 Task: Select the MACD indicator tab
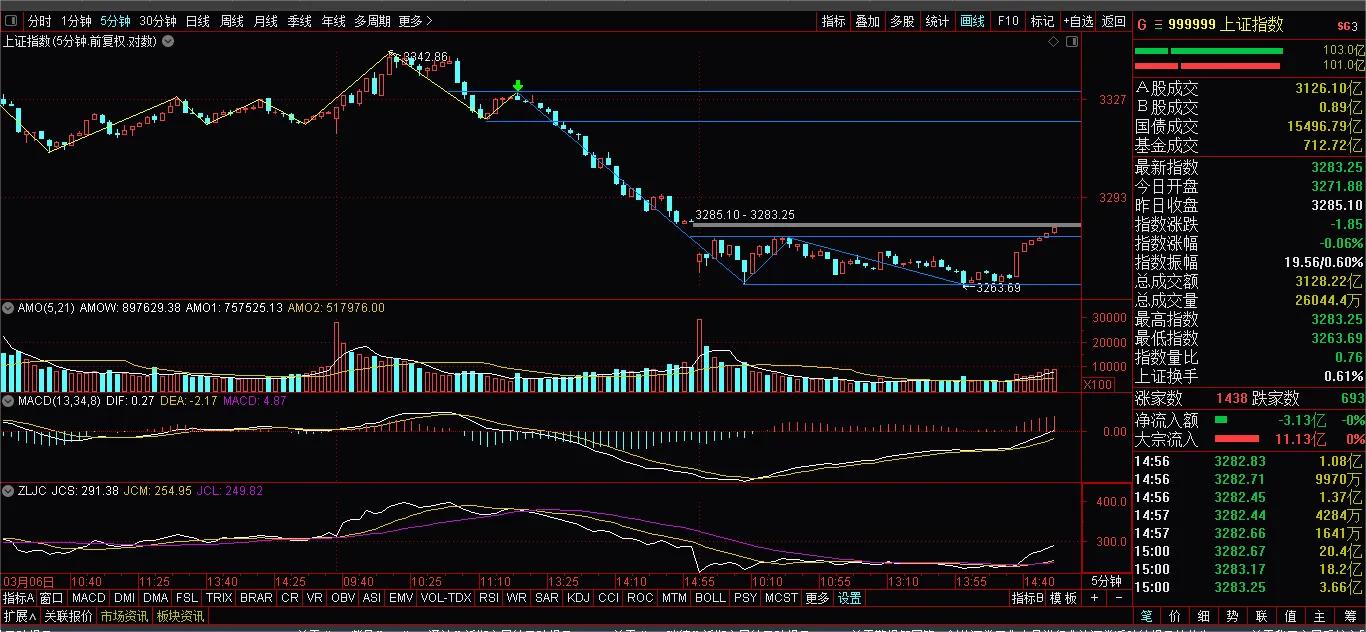pyautogui.click(x=89, y=598)
